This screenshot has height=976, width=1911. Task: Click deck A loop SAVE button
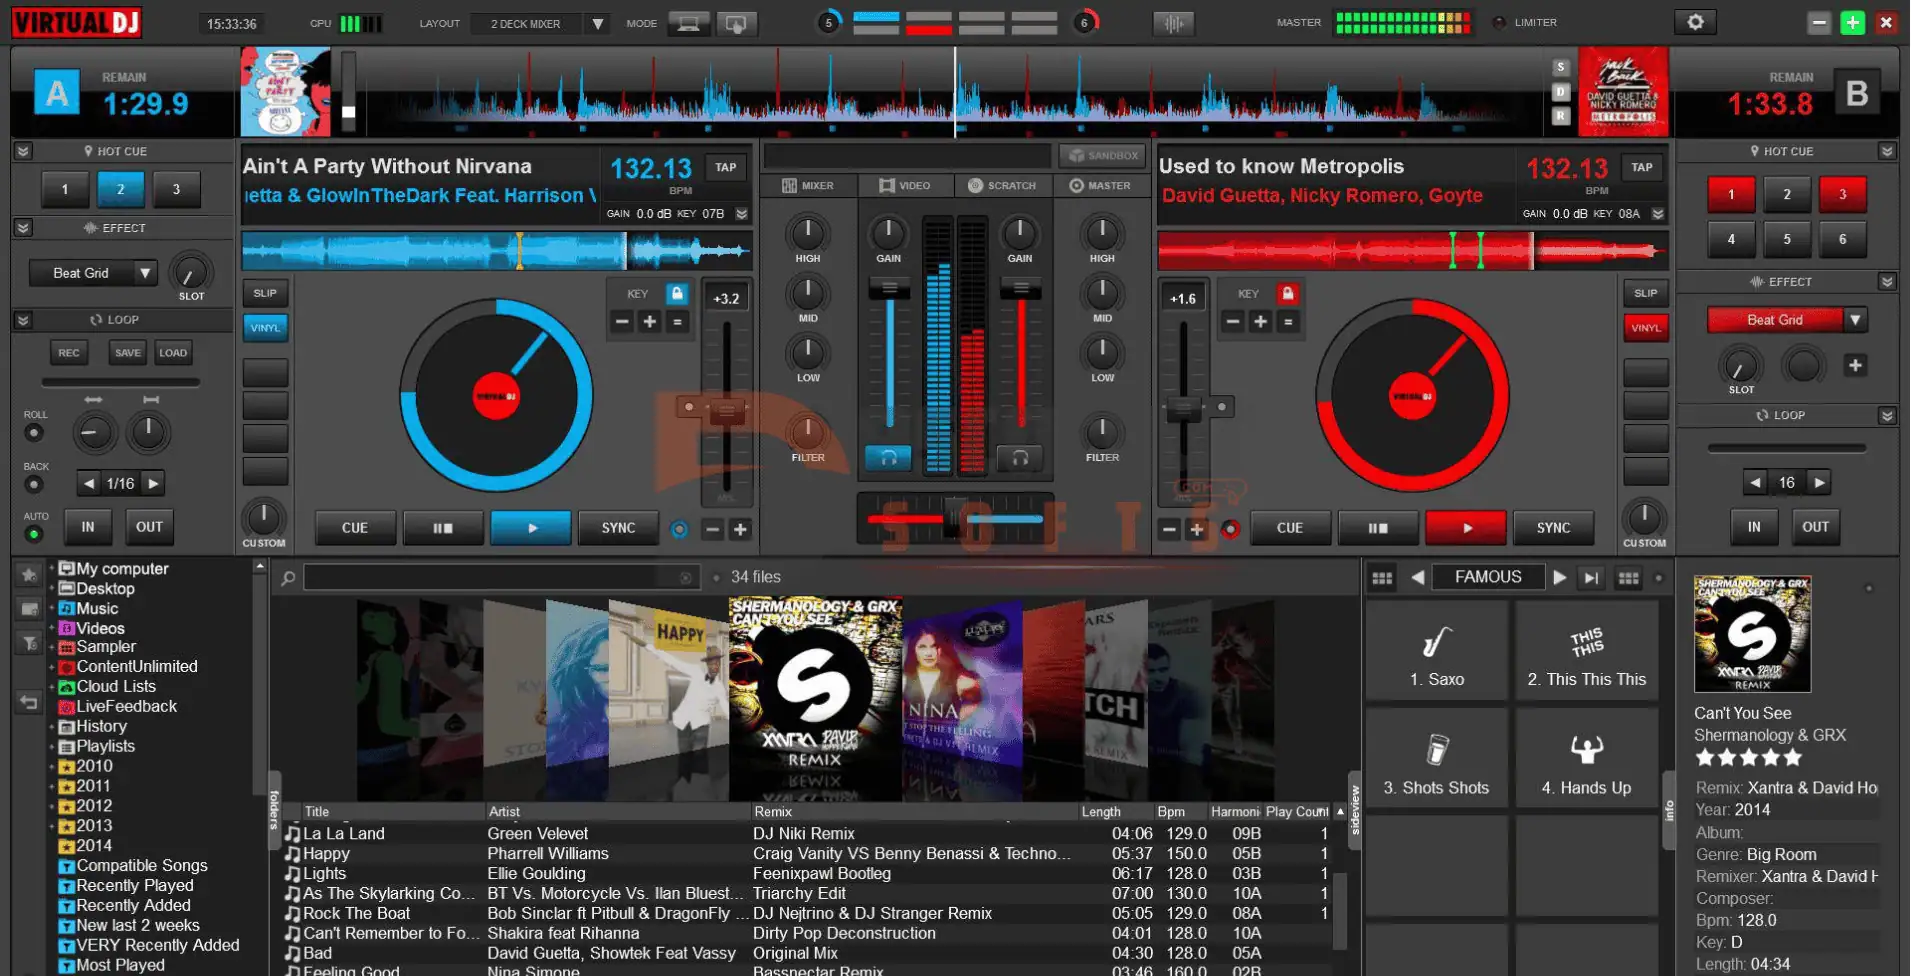[x=128, y=352]
